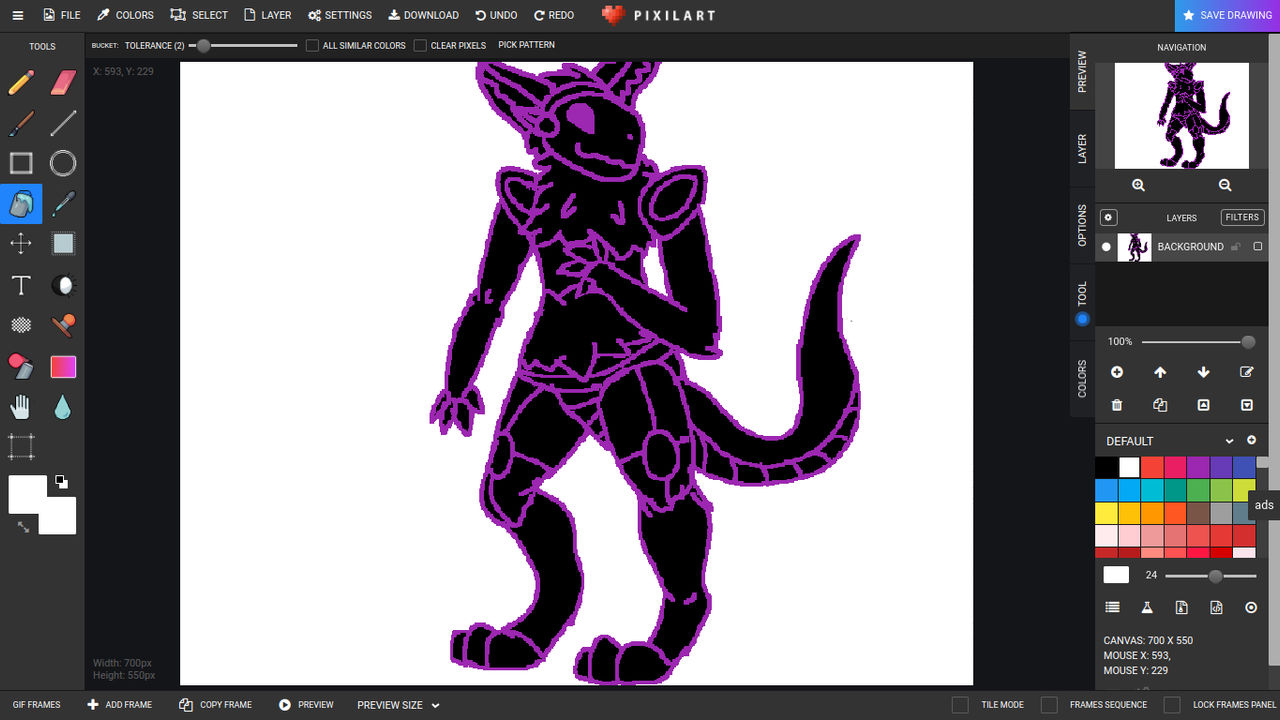The height and width of the screenshot is (720, 1280).
Task: Select the Bucket fill tool
Action: pyautogui.click(x=21, y=204)
